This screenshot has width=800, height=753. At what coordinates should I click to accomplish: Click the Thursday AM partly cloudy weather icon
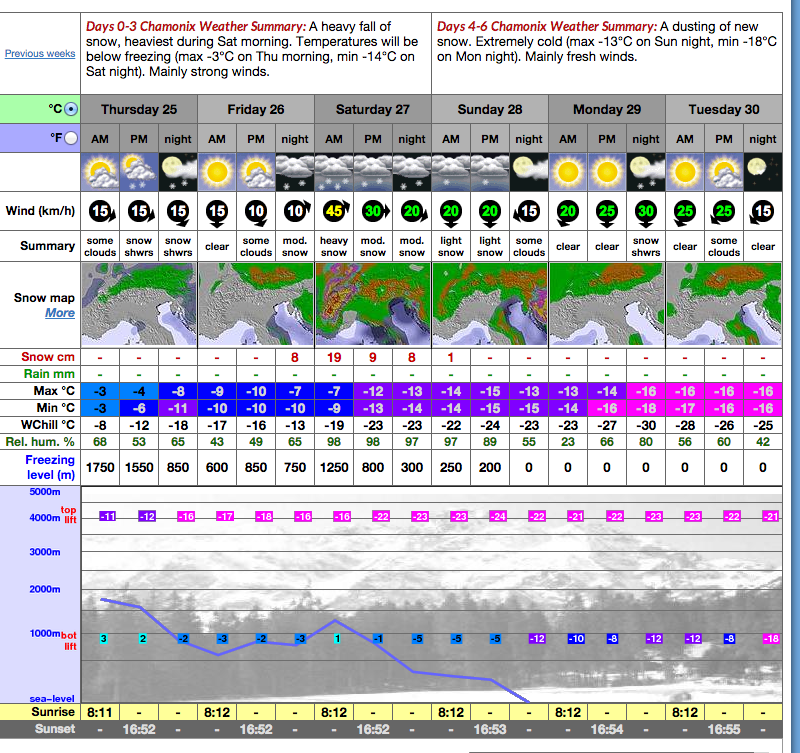[100, 172]
